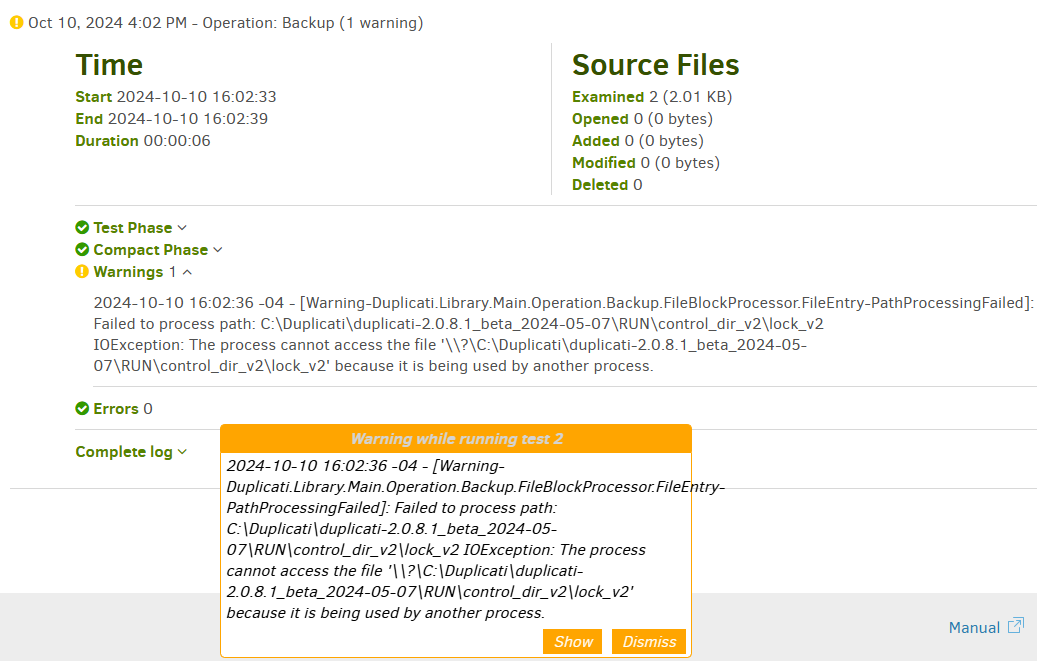Click the yellow alert icon next to Warnings
The width and height of the screenshot is (1037, 661).
tap(82, 272)
